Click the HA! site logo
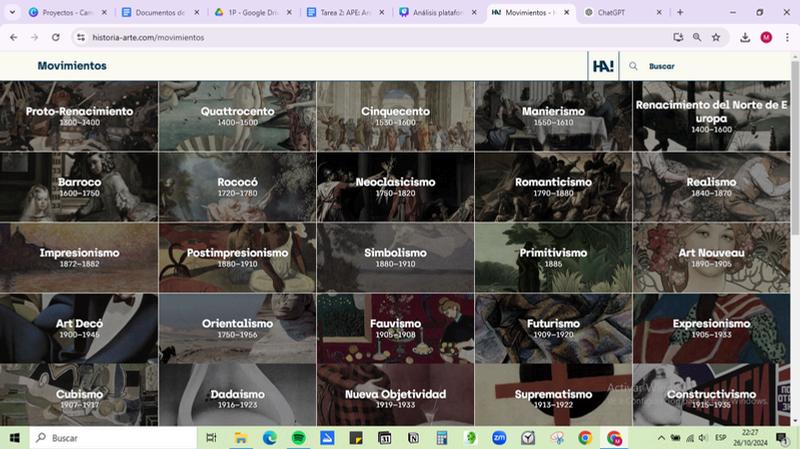Screen dimensions: 800x449 603,66
